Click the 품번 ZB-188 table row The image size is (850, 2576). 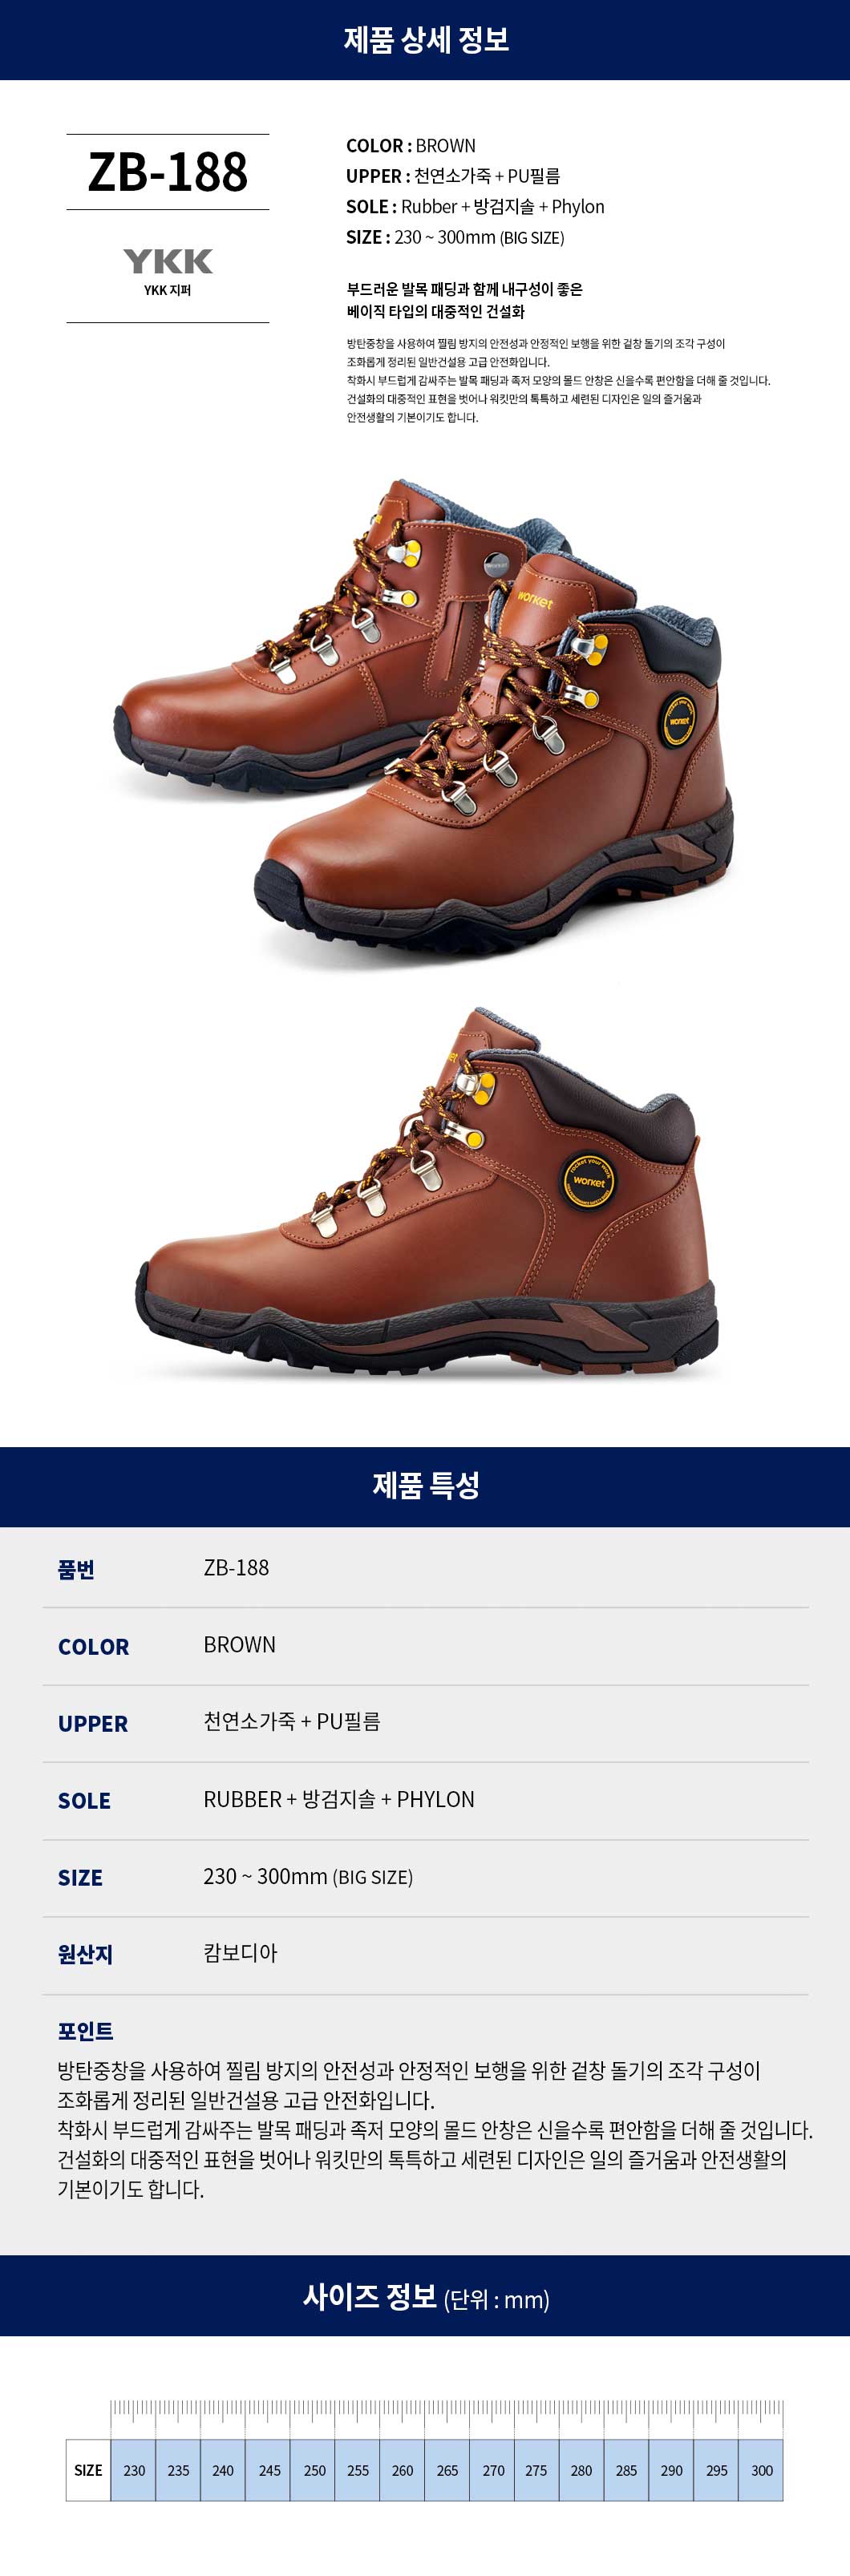[x=425, y=1568]
